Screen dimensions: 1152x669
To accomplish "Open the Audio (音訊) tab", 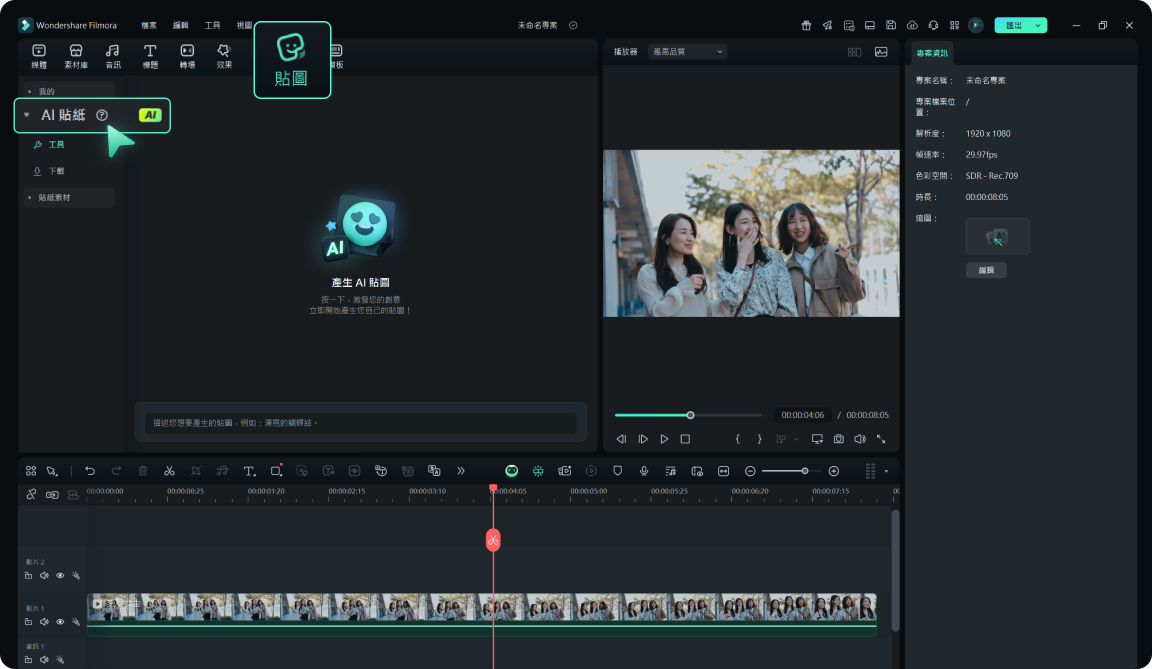I will click(x=112, y=56).
